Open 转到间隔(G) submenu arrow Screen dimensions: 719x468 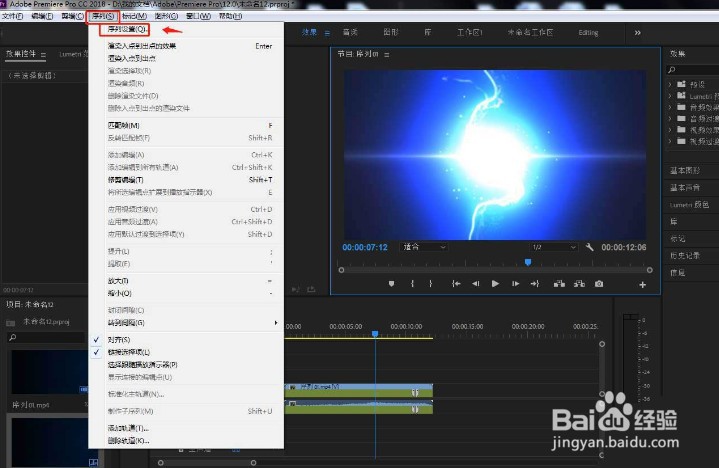(276, 323)
